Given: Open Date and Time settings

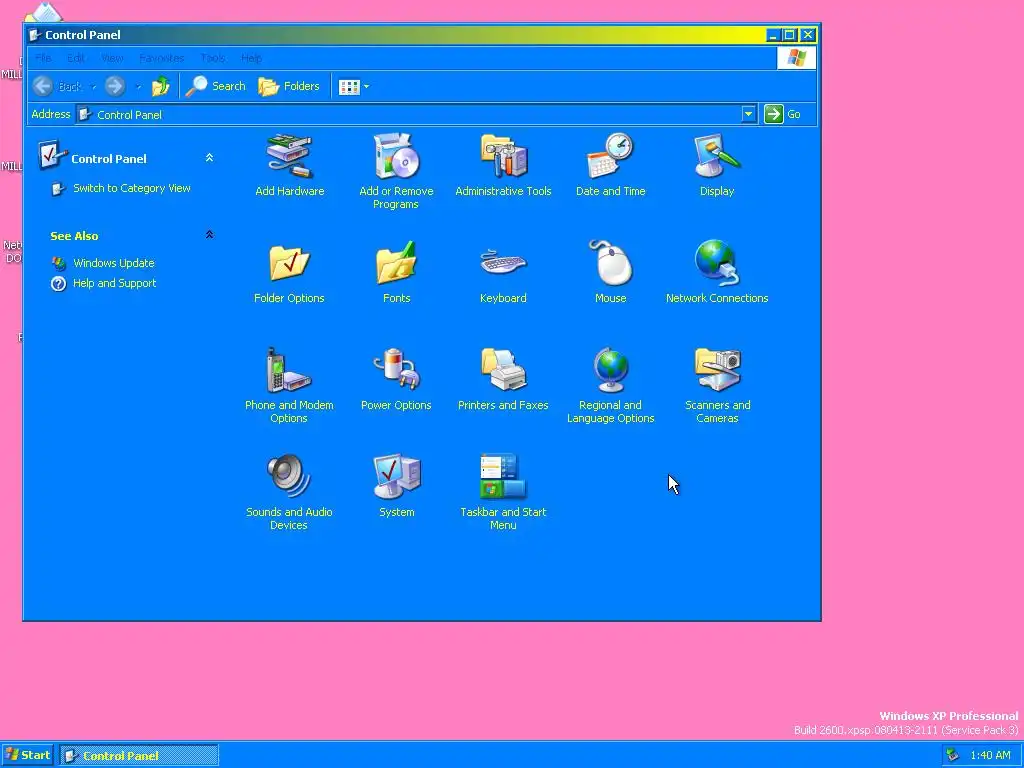Looking at the screenshot, I should pos(610,165).
